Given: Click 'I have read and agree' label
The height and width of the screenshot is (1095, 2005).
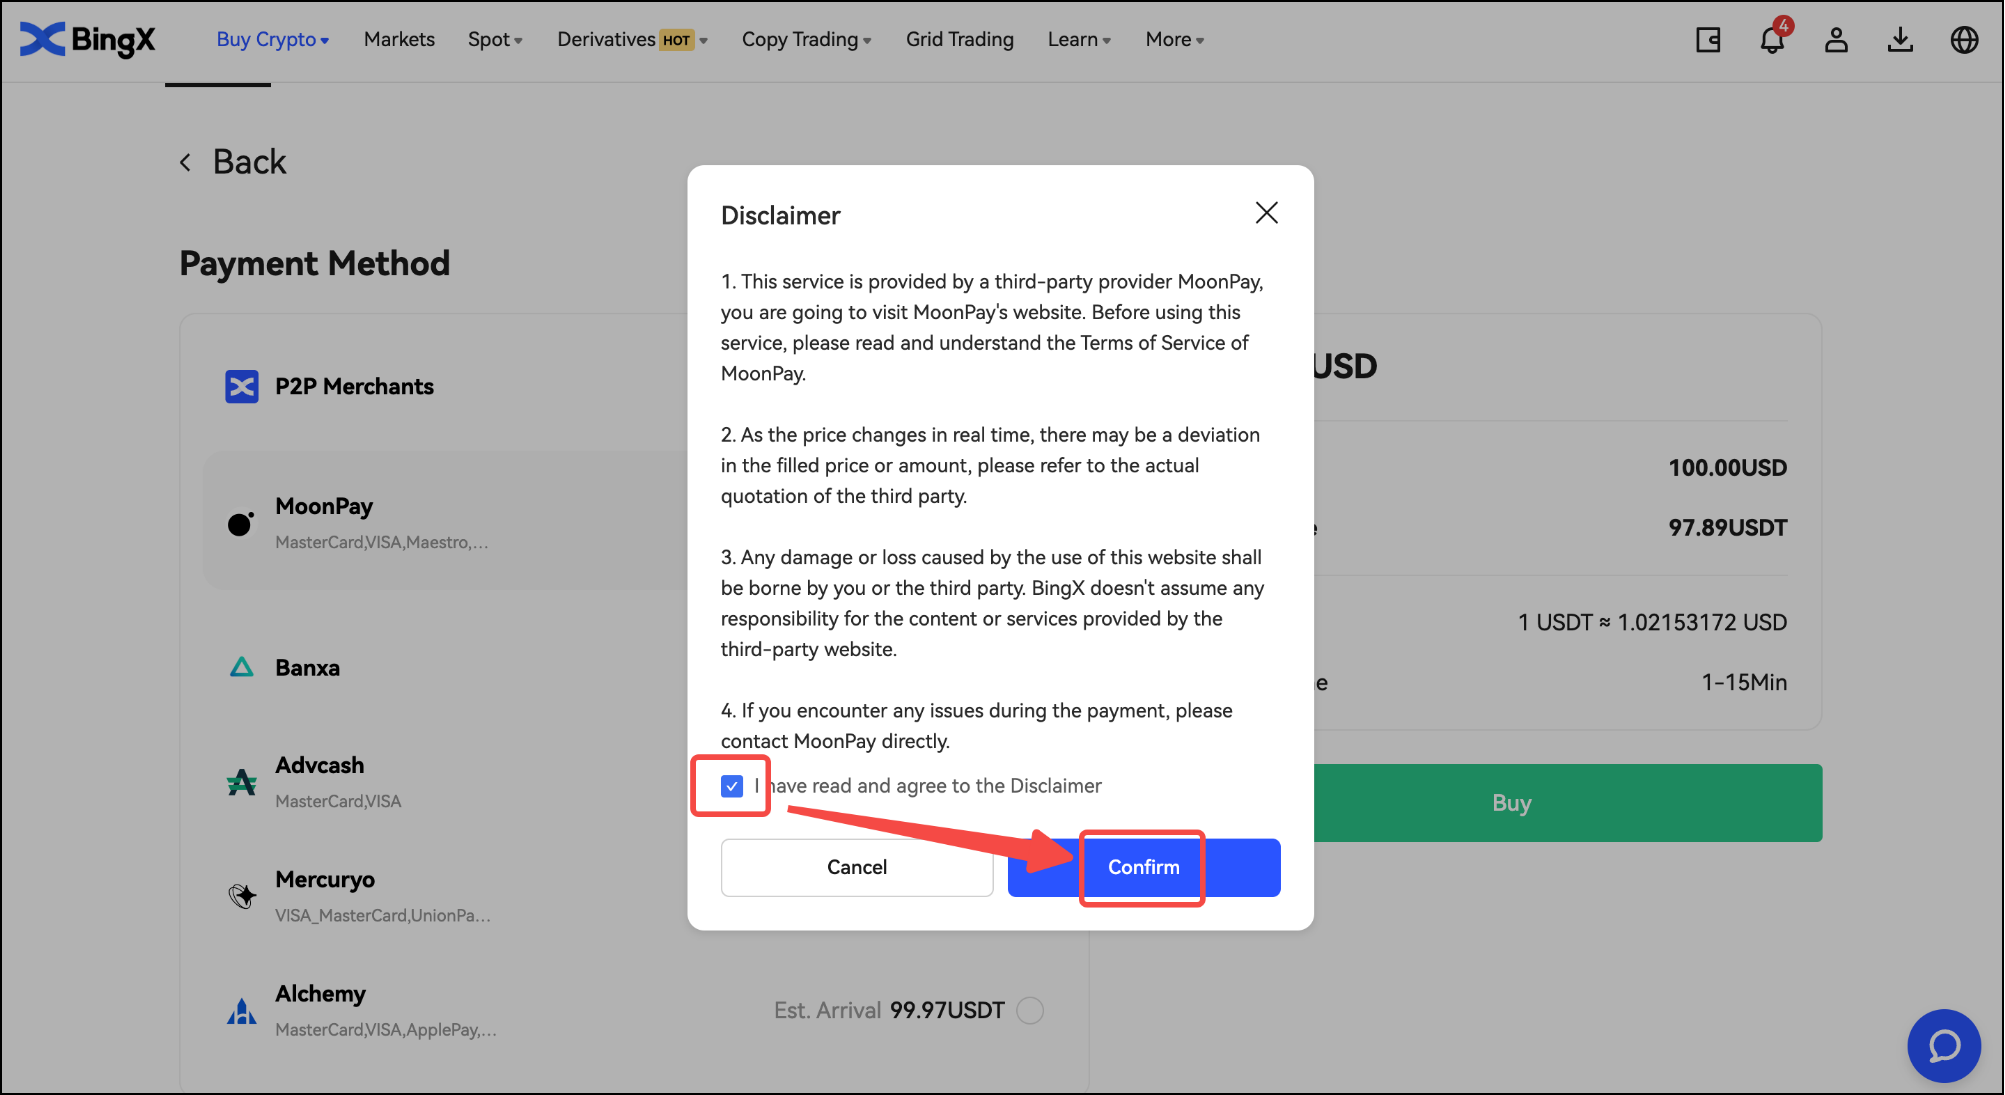Looking at the screenshot, I should [x=928, y=786].
